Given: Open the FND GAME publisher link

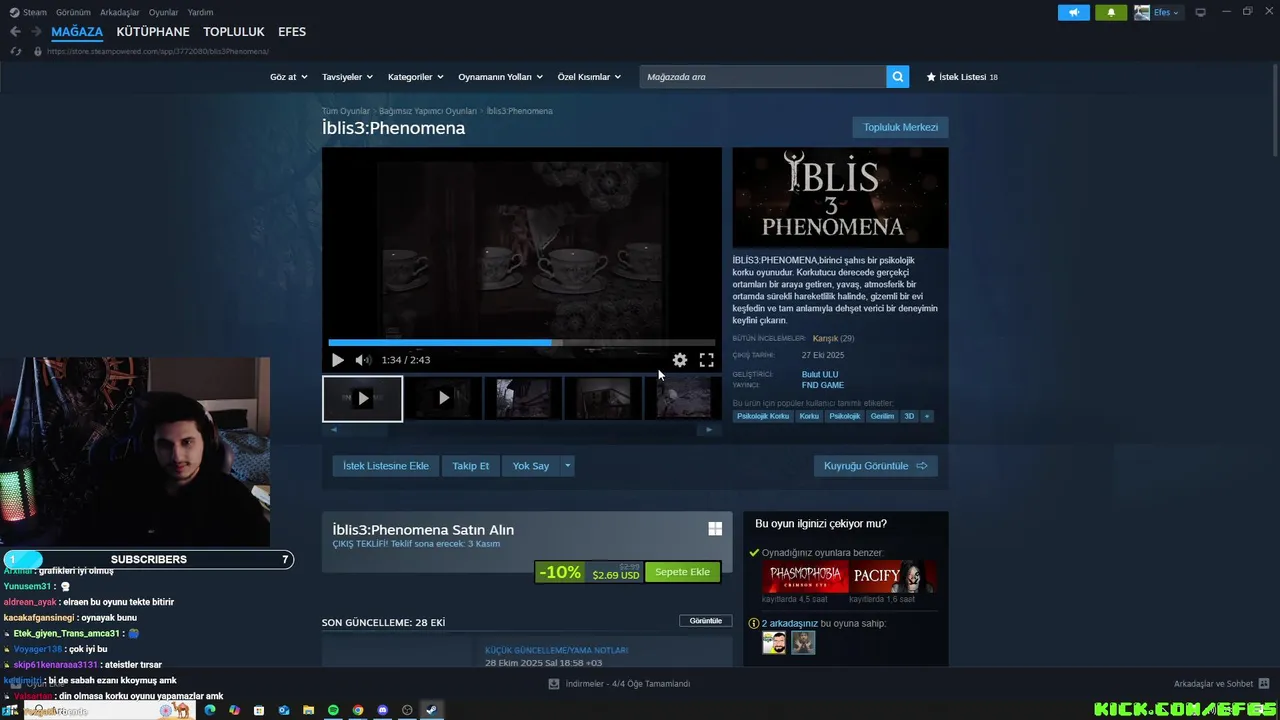Looking at the screenshot, I should tap(823, 385).
